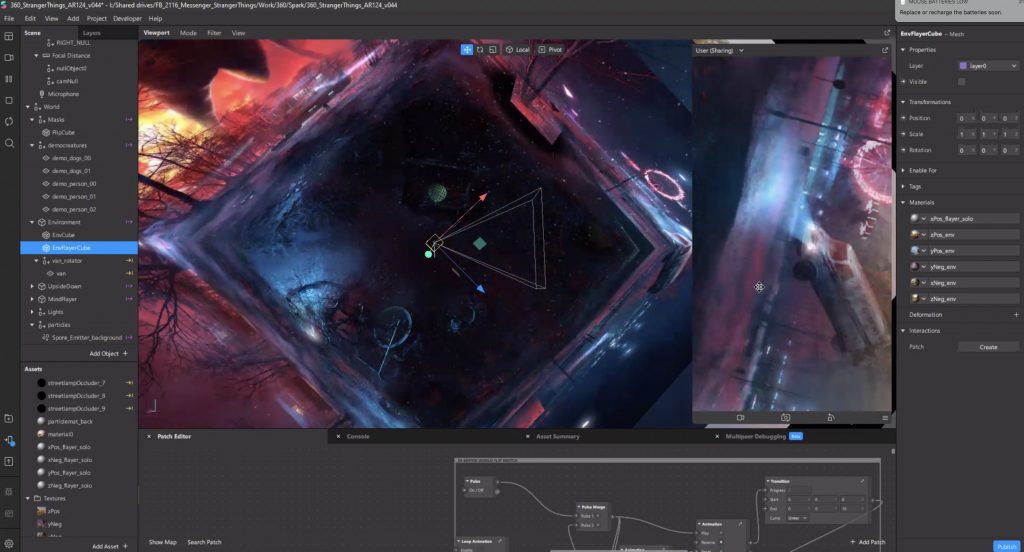This screenshot has height=552, width=1024.
Task: Open the simulator hamburger menu
Action: tap(885, 418)
